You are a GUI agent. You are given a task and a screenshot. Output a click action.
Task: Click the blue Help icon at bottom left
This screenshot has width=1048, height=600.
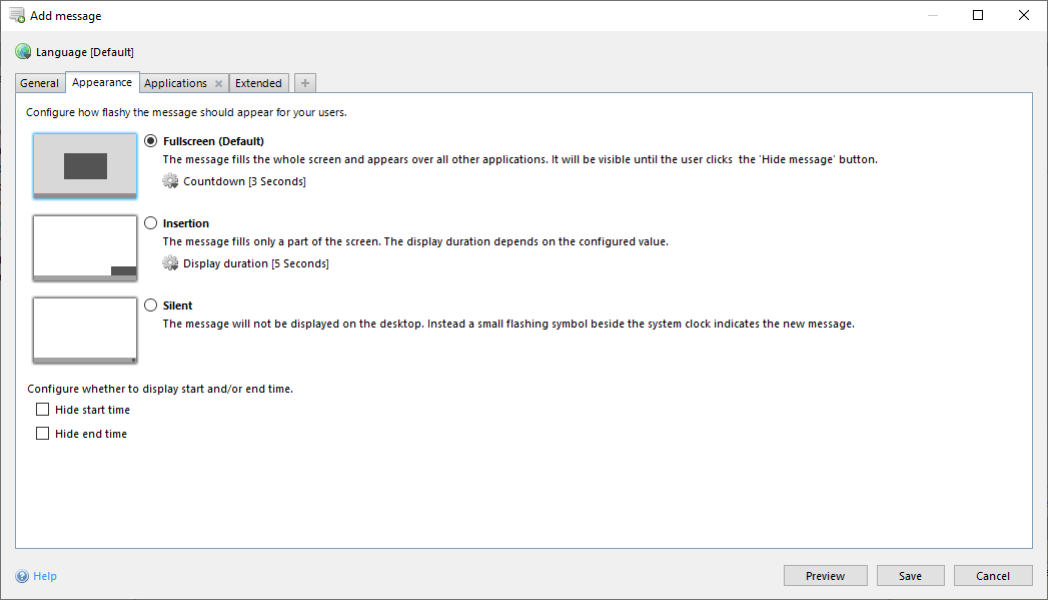click(x=24, y=576)
